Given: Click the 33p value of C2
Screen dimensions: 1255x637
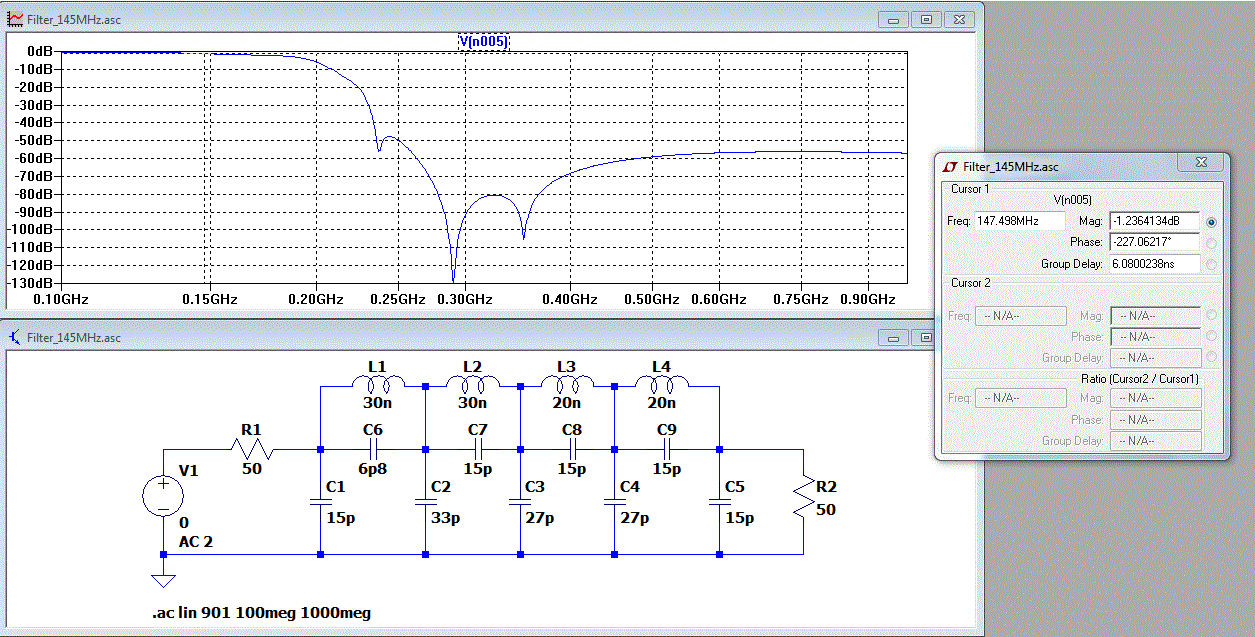Looking at the screenshot, I should coord(445,518).
